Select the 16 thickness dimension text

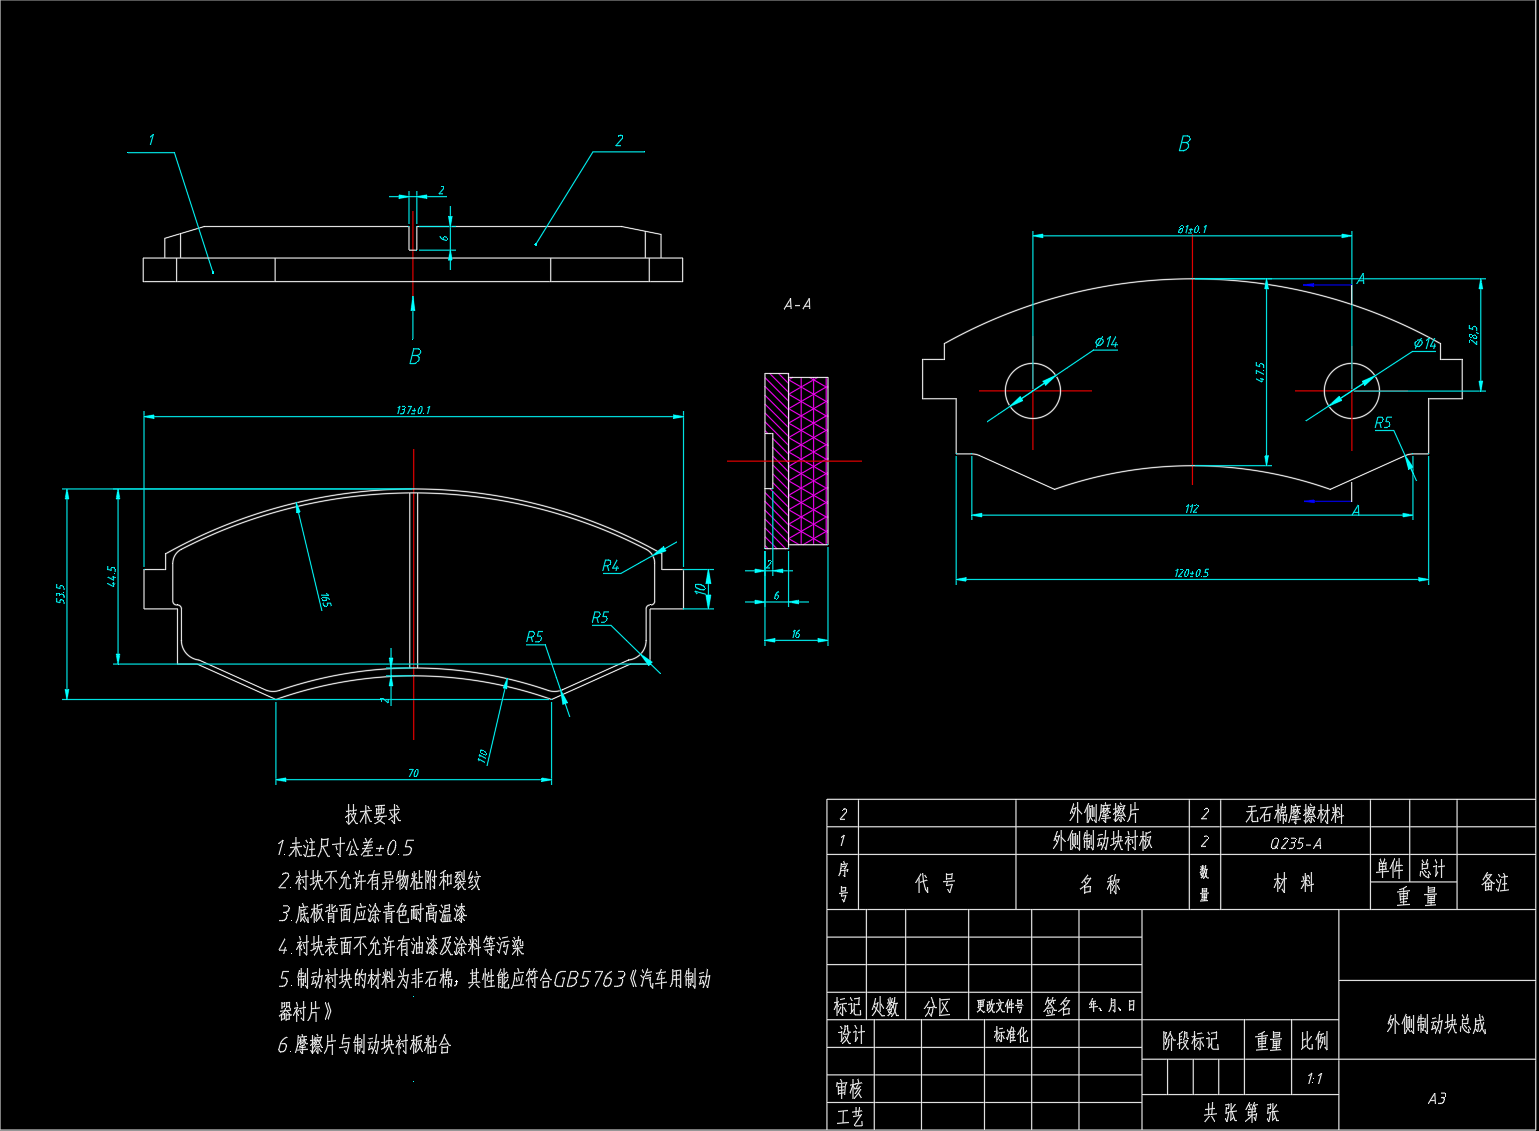coord(796,634)
